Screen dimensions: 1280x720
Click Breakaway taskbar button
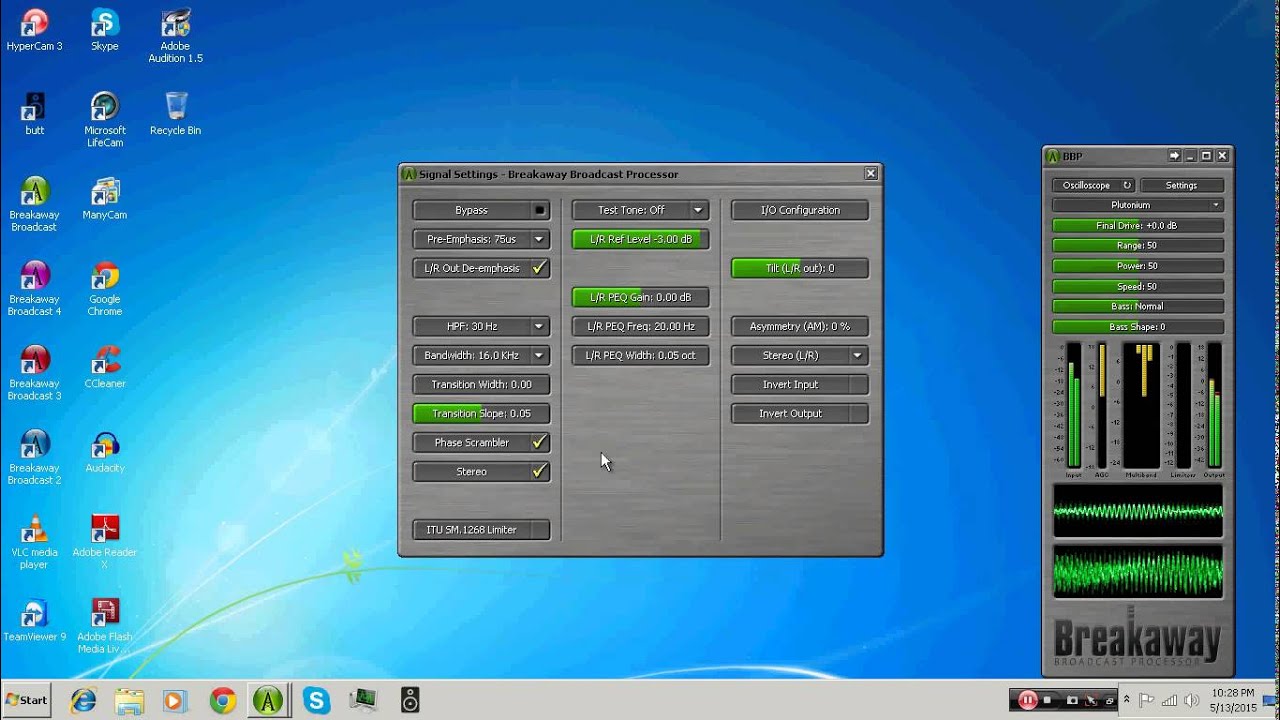click(x=268, y=700)
